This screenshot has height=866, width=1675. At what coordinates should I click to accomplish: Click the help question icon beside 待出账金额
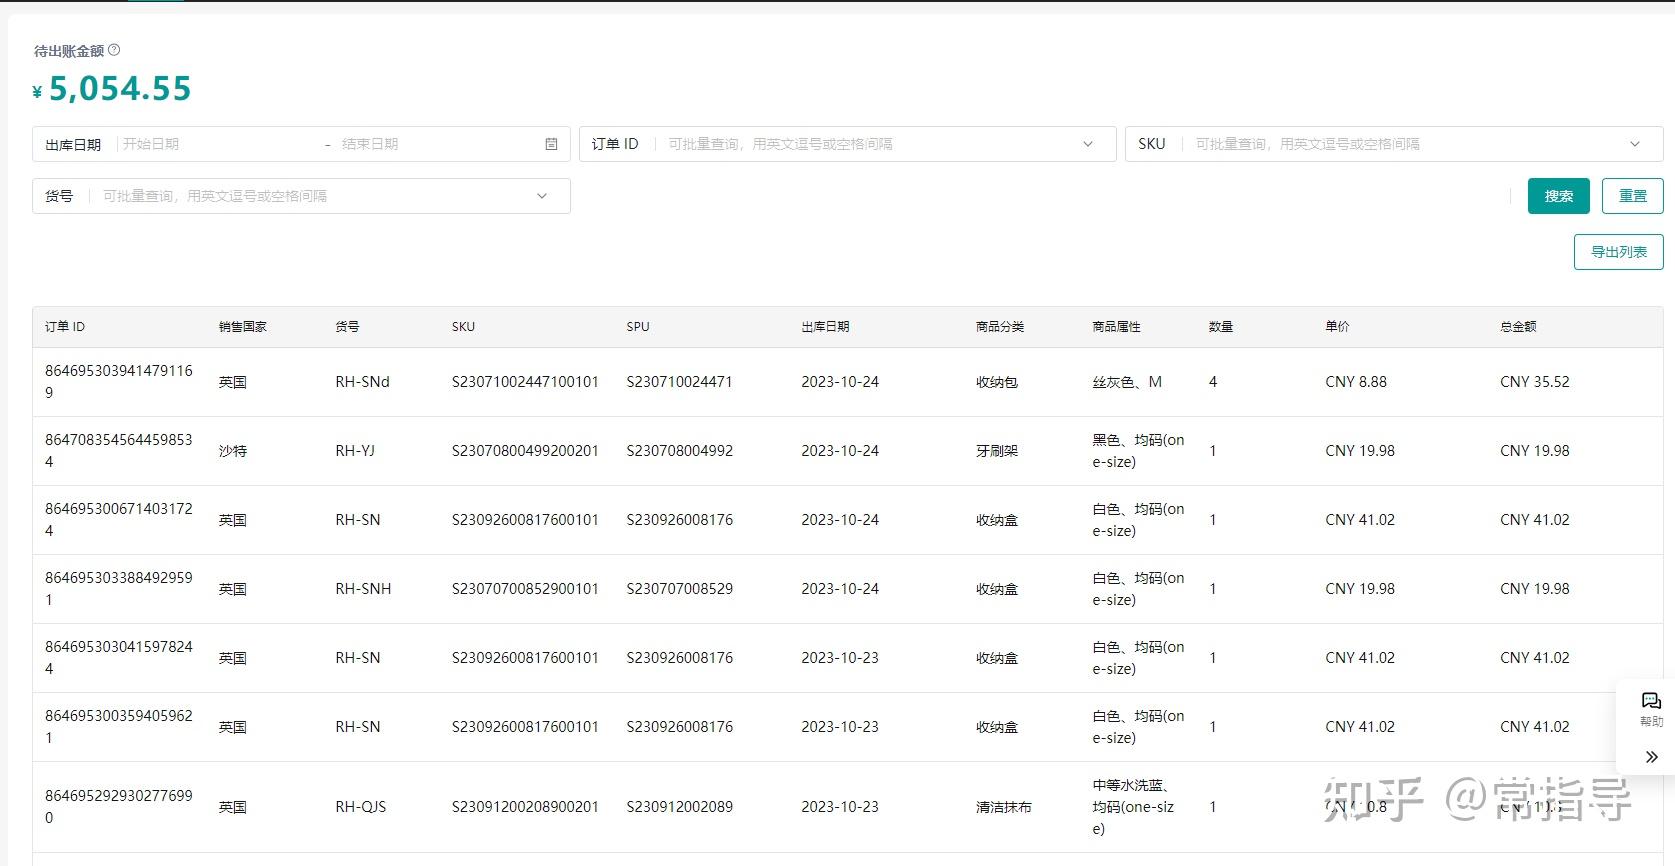114,50
